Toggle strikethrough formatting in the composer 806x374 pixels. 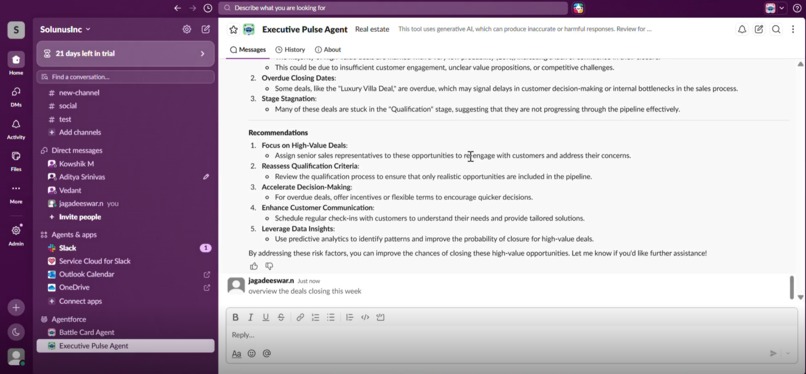(281, 317)
